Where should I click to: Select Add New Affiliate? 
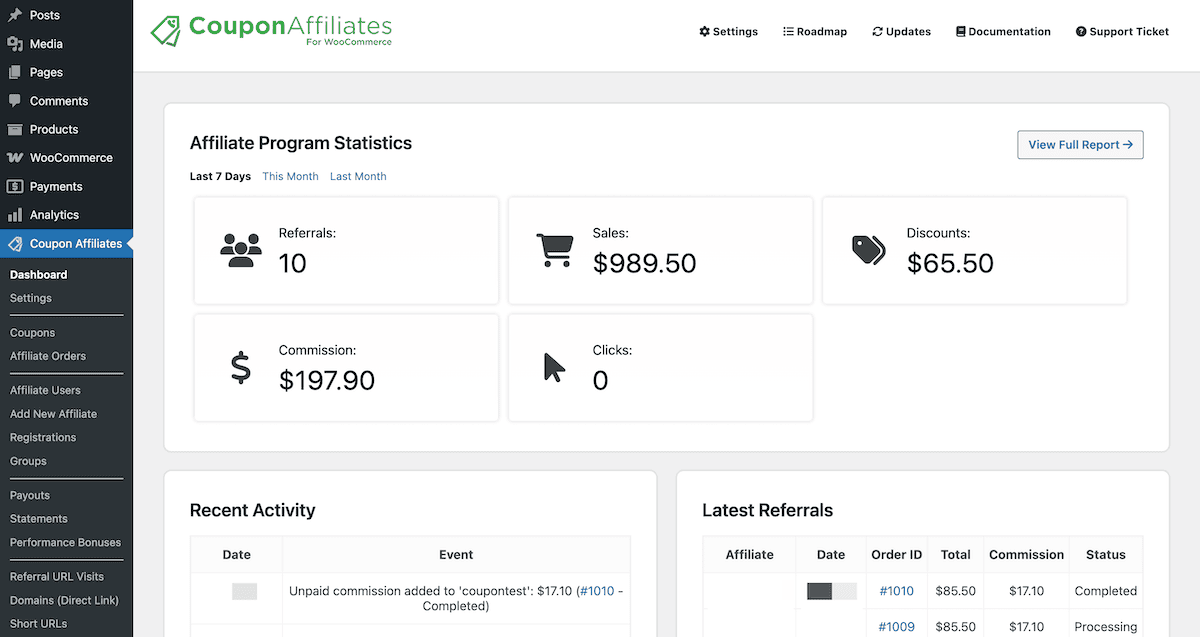point(54,414)
